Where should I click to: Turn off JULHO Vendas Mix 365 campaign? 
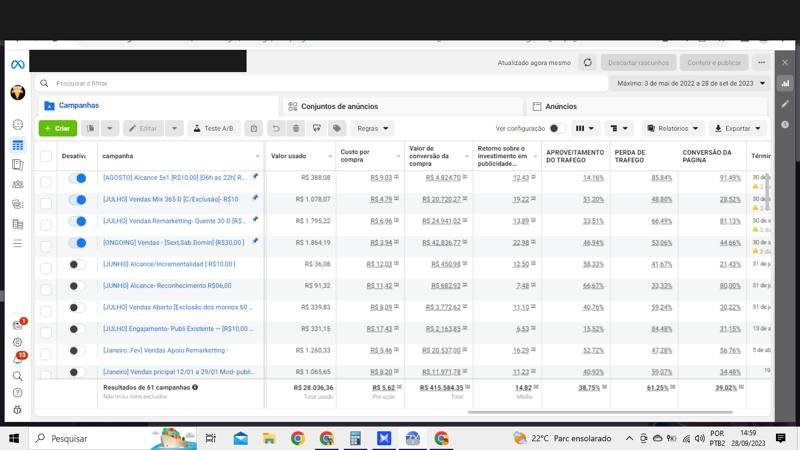pyautogui.click(x=78, y=199)
